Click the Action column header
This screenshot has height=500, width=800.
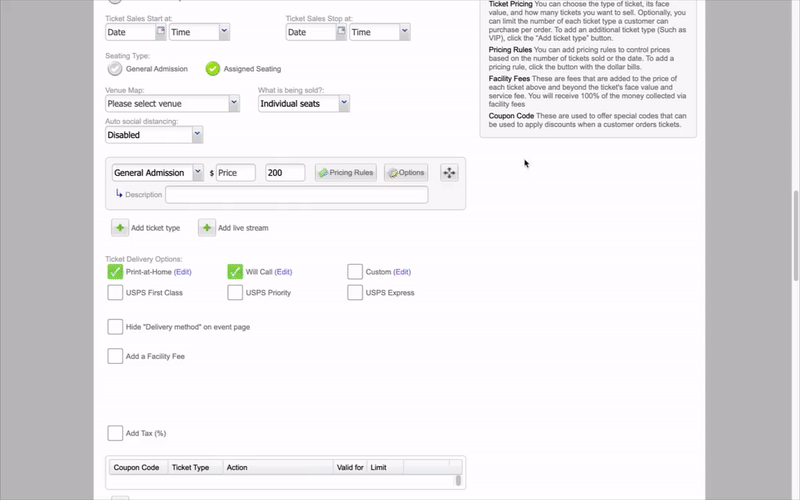tap(278, 467)
